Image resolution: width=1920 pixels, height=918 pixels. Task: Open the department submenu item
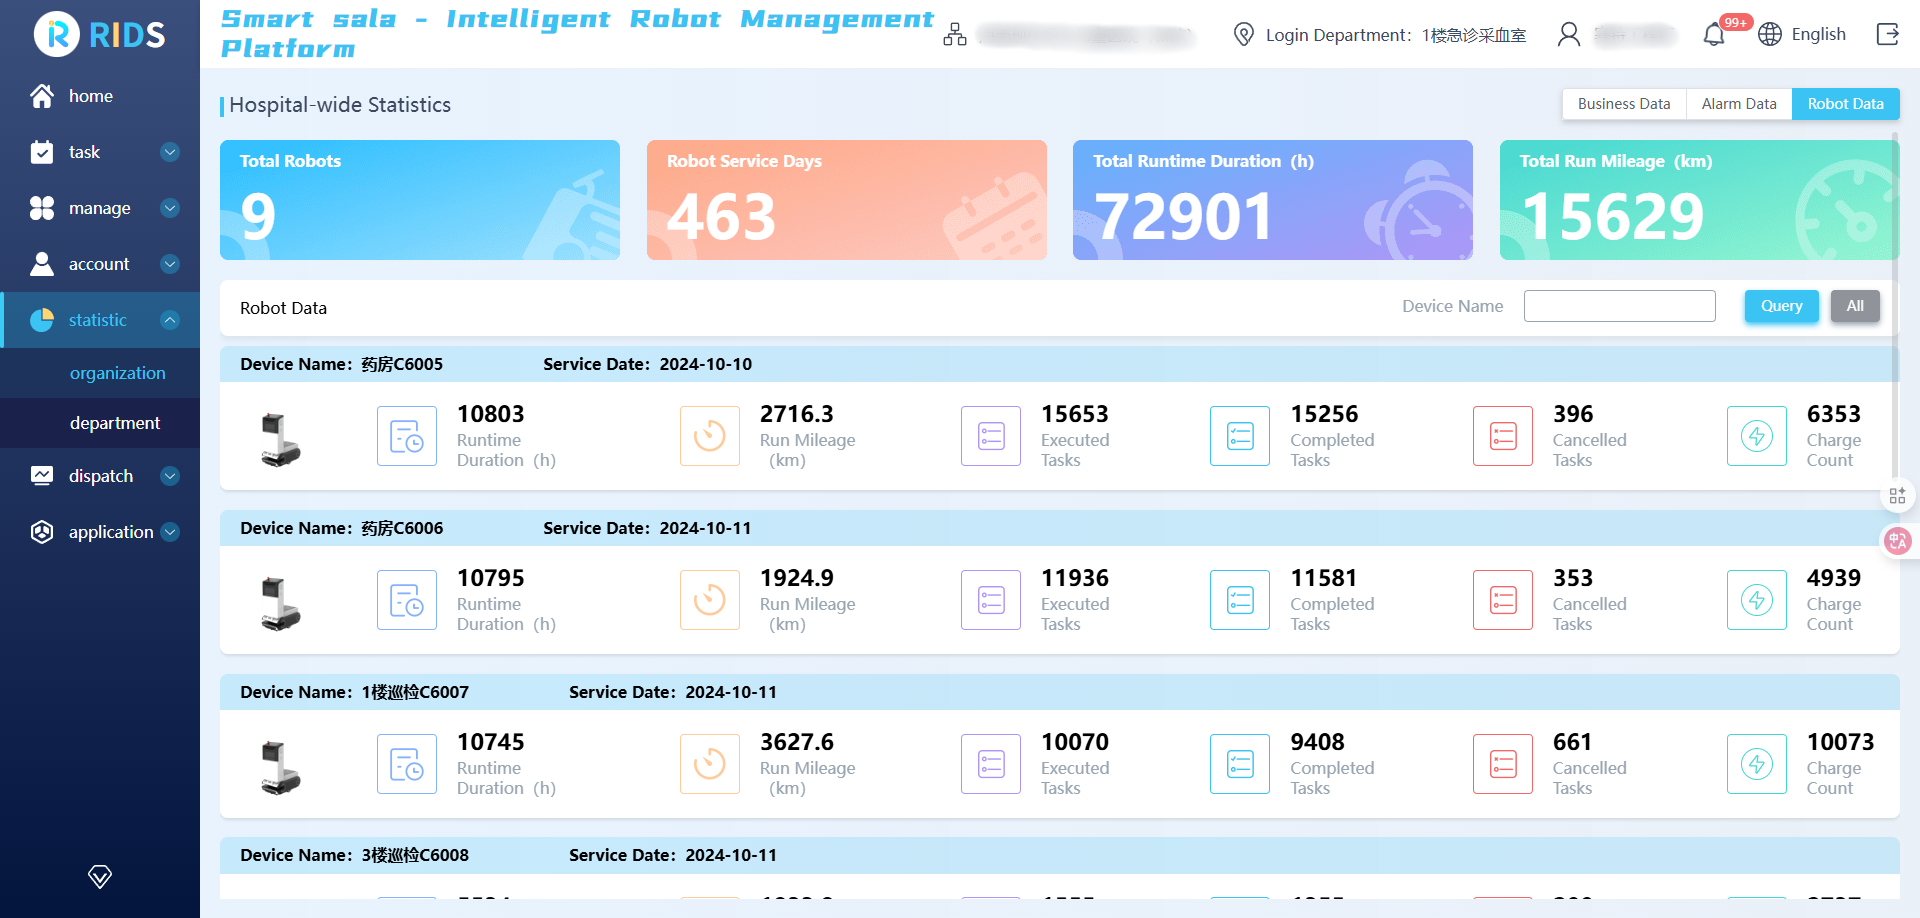coord(115,423)
